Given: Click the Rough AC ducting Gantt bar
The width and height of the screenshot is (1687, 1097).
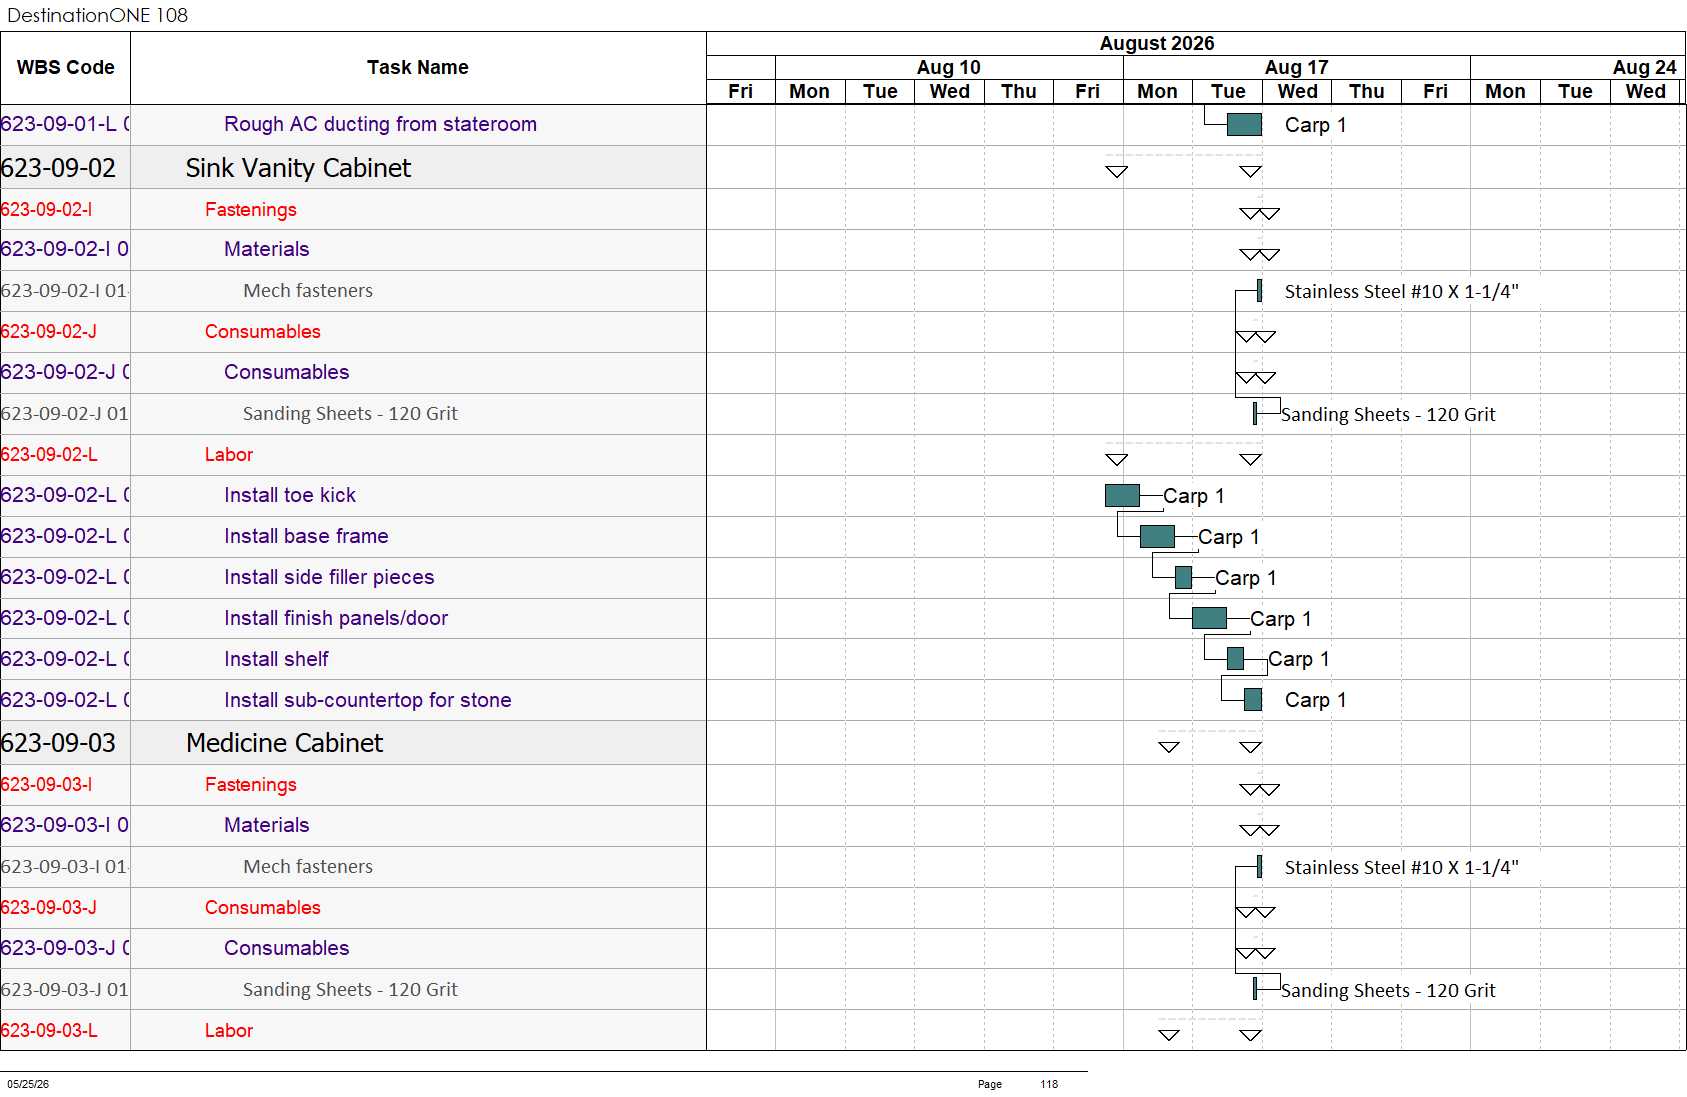Looking at the screenshot, I should point(1244,124).
